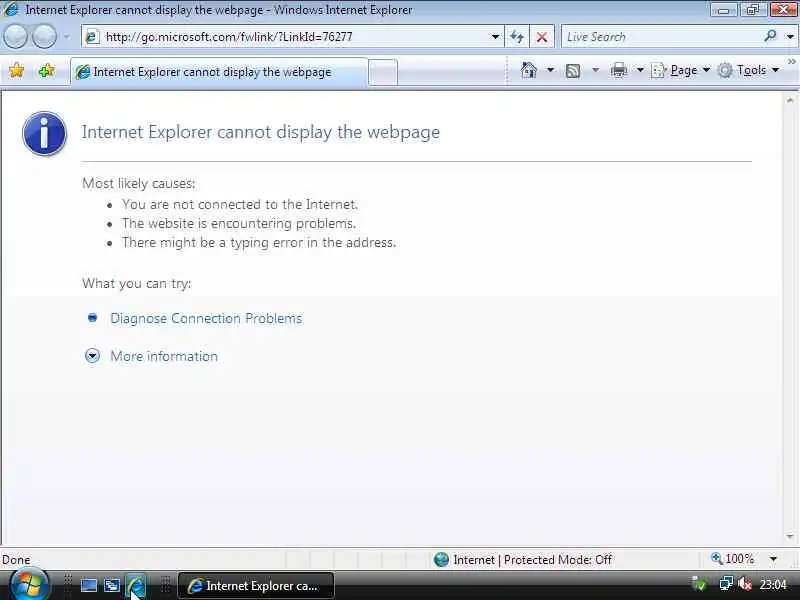Launch Internet Explorer from quick launch
Viewport: 800px width, 600px height.
click(136, 586)
